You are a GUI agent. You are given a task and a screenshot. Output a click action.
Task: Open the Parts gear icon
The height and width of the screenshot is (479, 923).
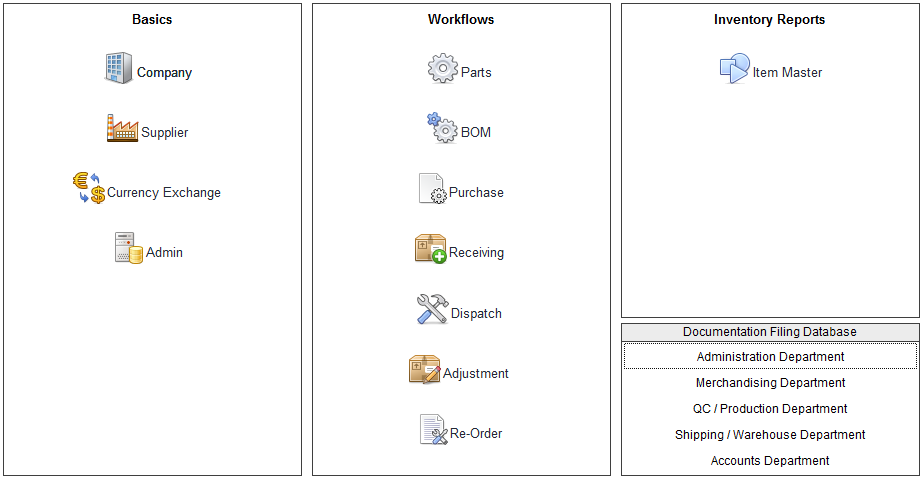click(442, 69)
